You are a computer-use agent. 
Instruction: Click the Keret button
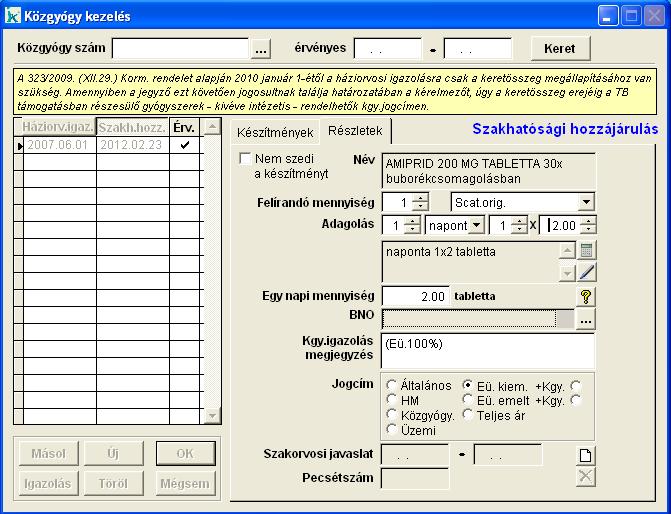(x=560, y=49)
